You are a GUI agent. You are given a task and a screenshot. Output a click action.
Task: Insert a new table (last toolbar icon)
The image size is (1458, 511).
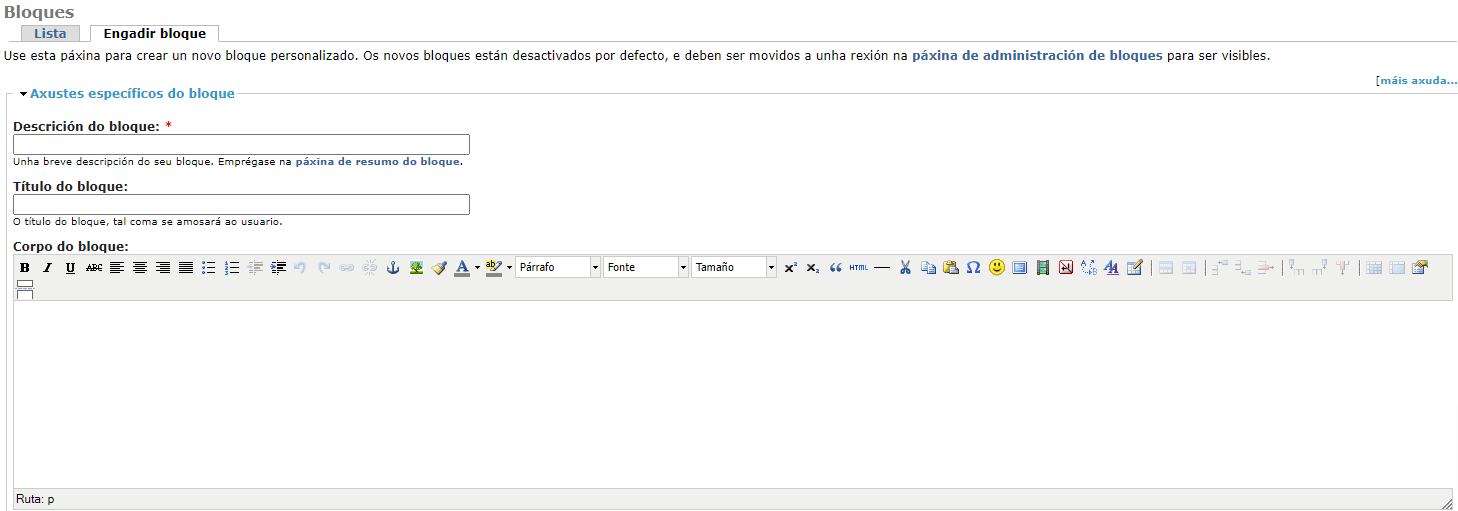1419,267
